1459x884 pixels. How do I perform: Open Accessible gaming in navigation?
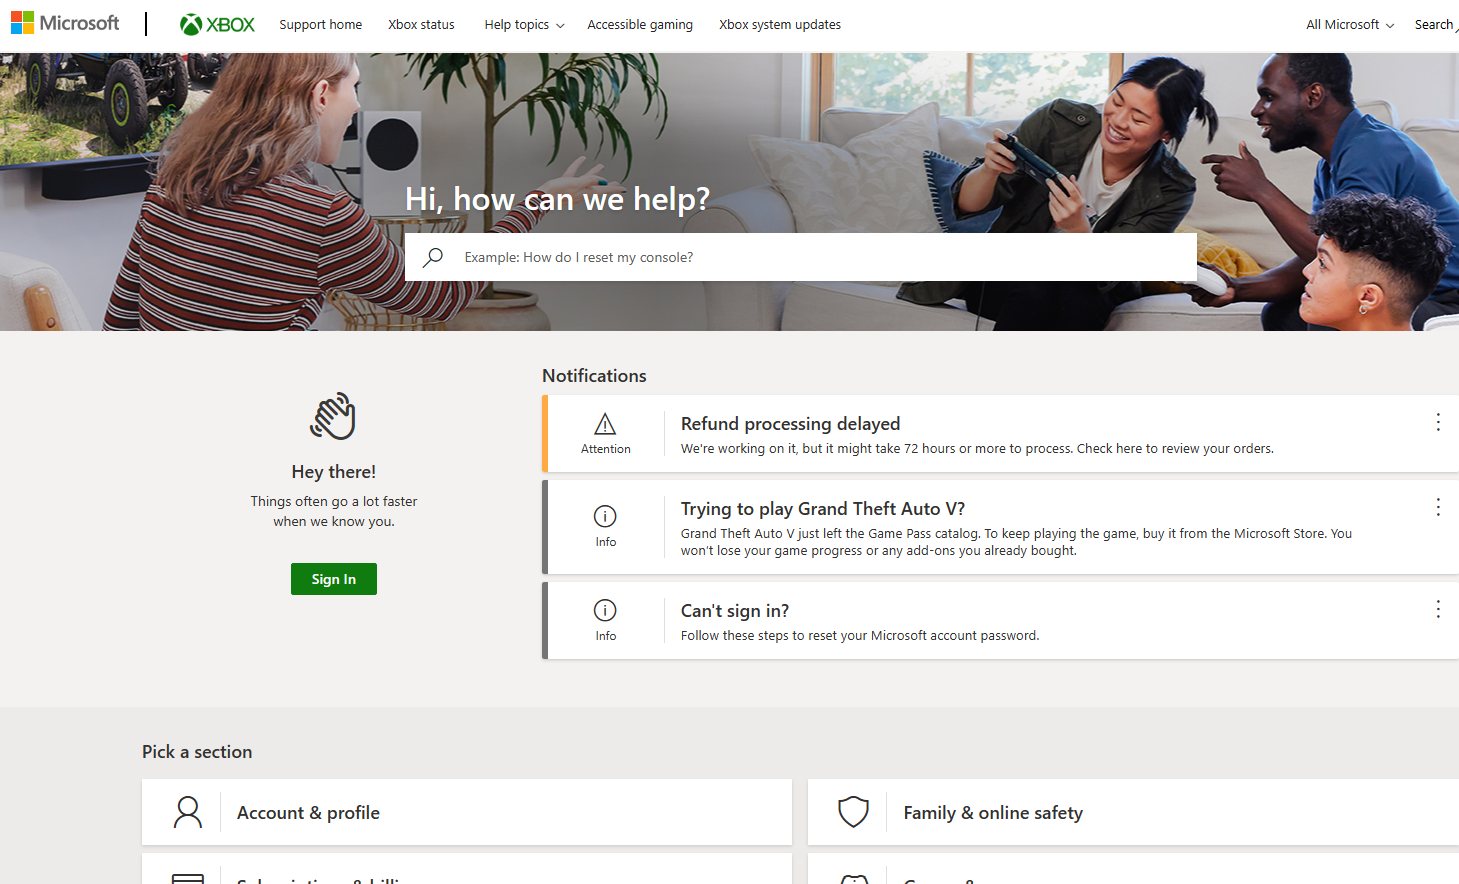[640, 24]
